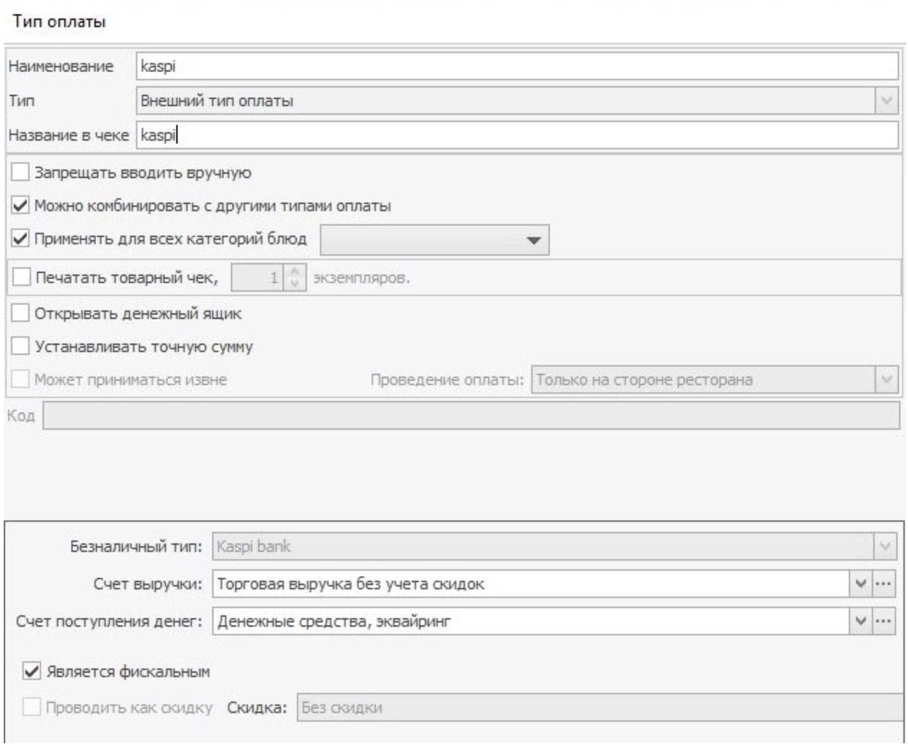Expand Счет выручки dropdown arrow
Viewport: 908px width, 746px height.
point(861,584)
